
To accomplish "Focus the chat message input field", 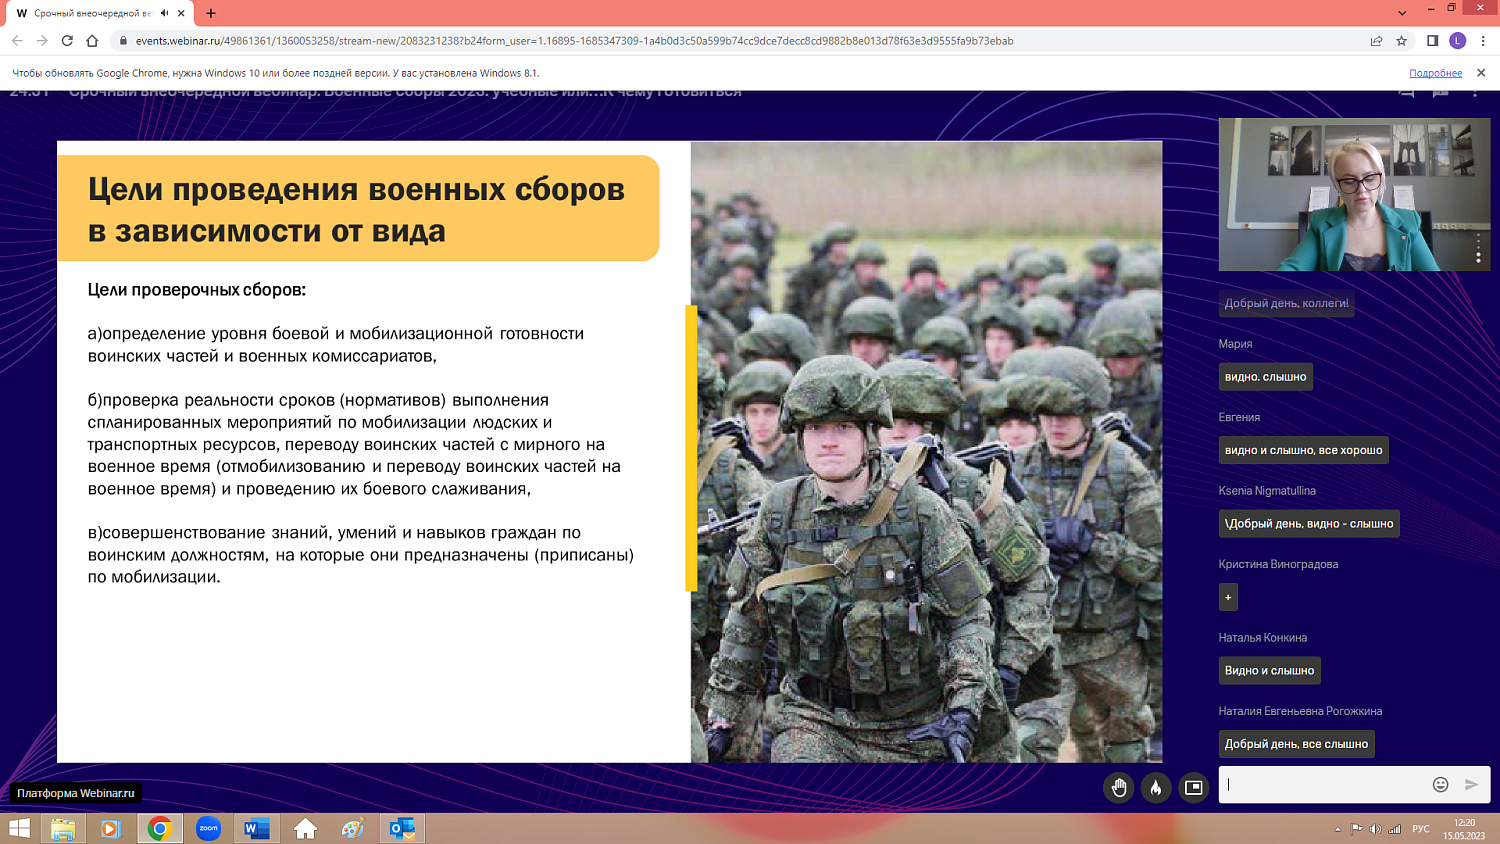I will pyautogui.click(x=1325, y=785).
